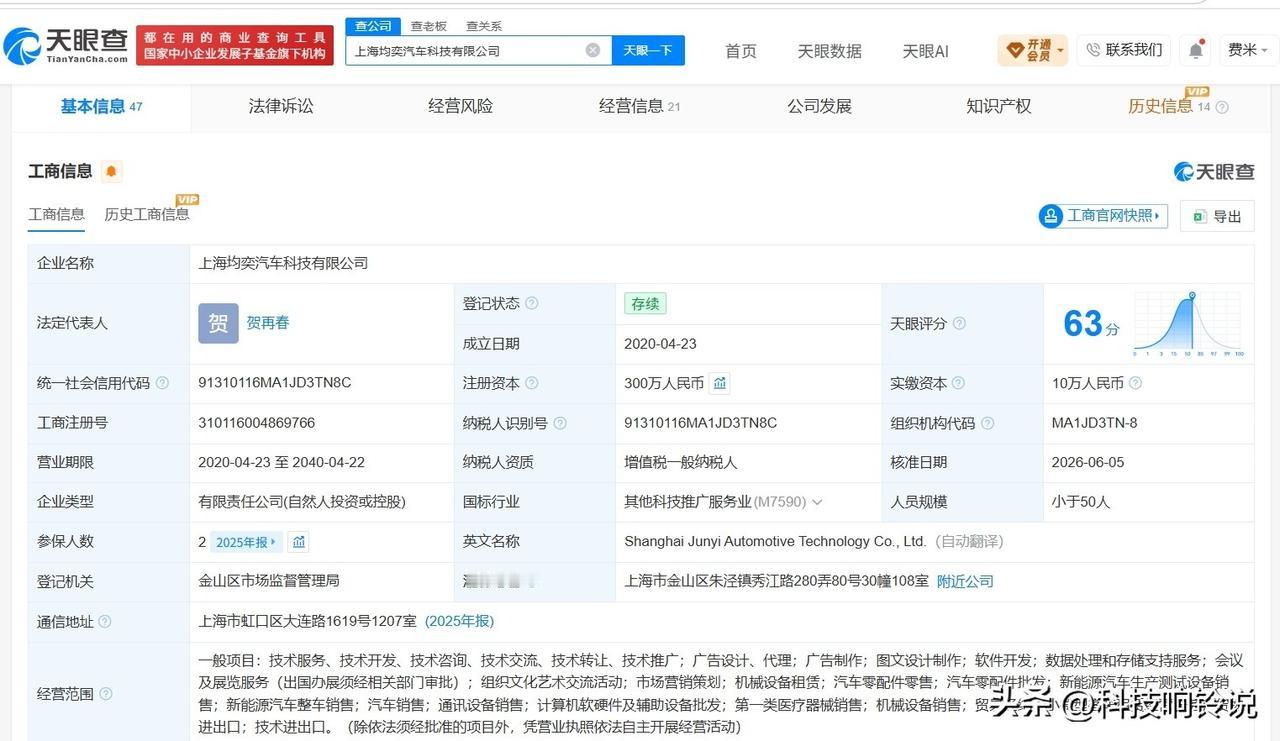
Task: Open 基本信息 tab
Action: click(101, 106)
